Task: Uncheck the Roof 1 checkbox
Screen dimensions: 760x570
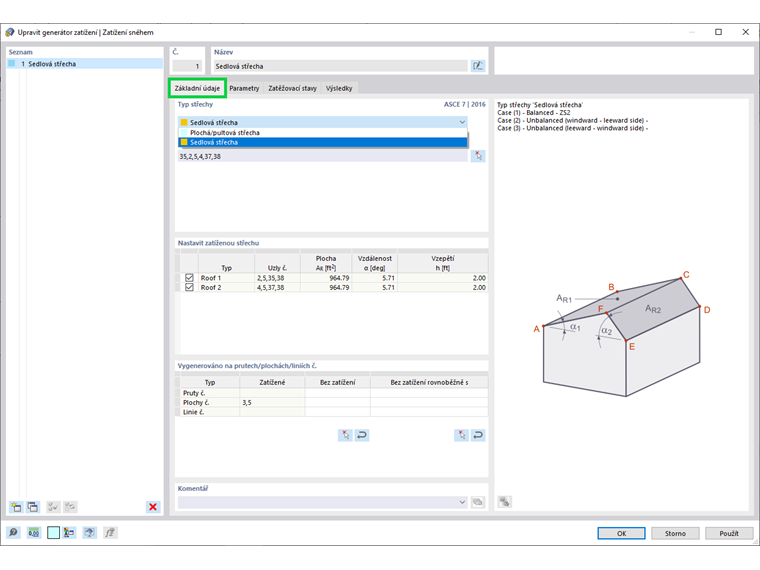Action: tap(190, 278)
